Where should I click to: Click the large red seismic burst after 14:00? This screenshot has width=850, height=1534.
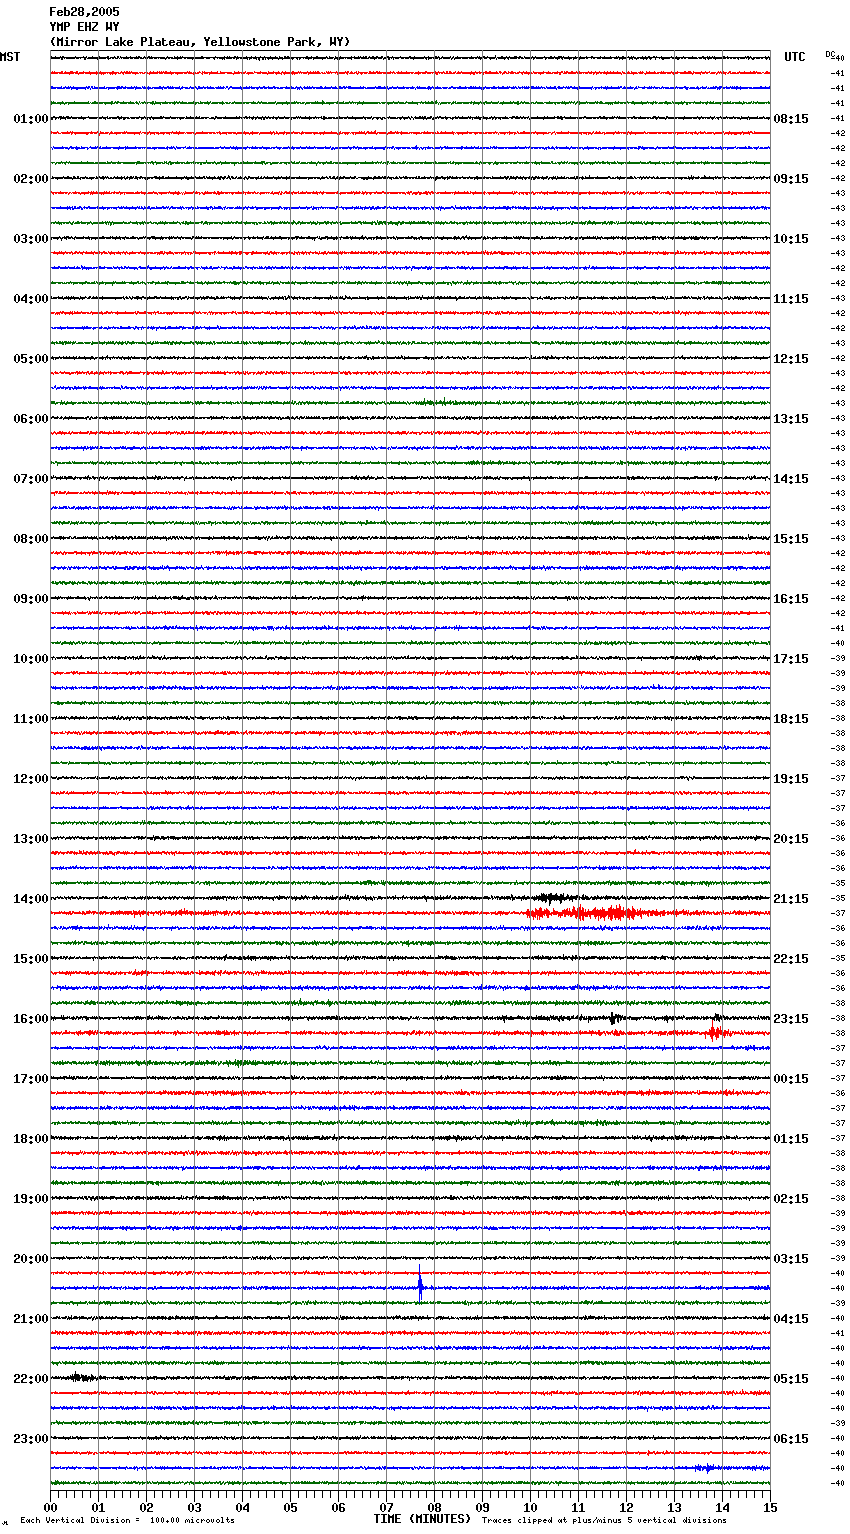[590, 913]
